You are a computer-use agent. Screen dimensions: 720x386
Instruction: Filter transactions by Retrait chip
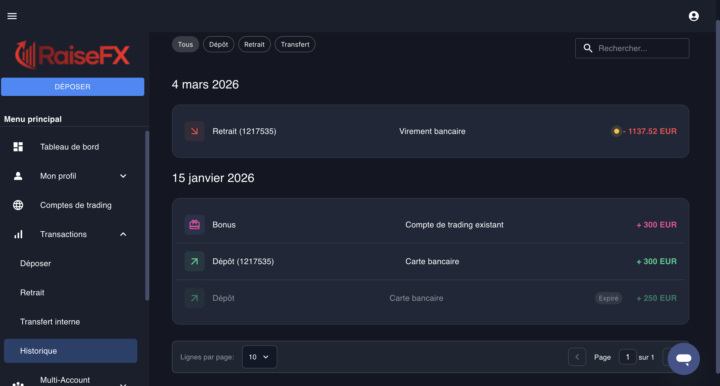[254, 45]
